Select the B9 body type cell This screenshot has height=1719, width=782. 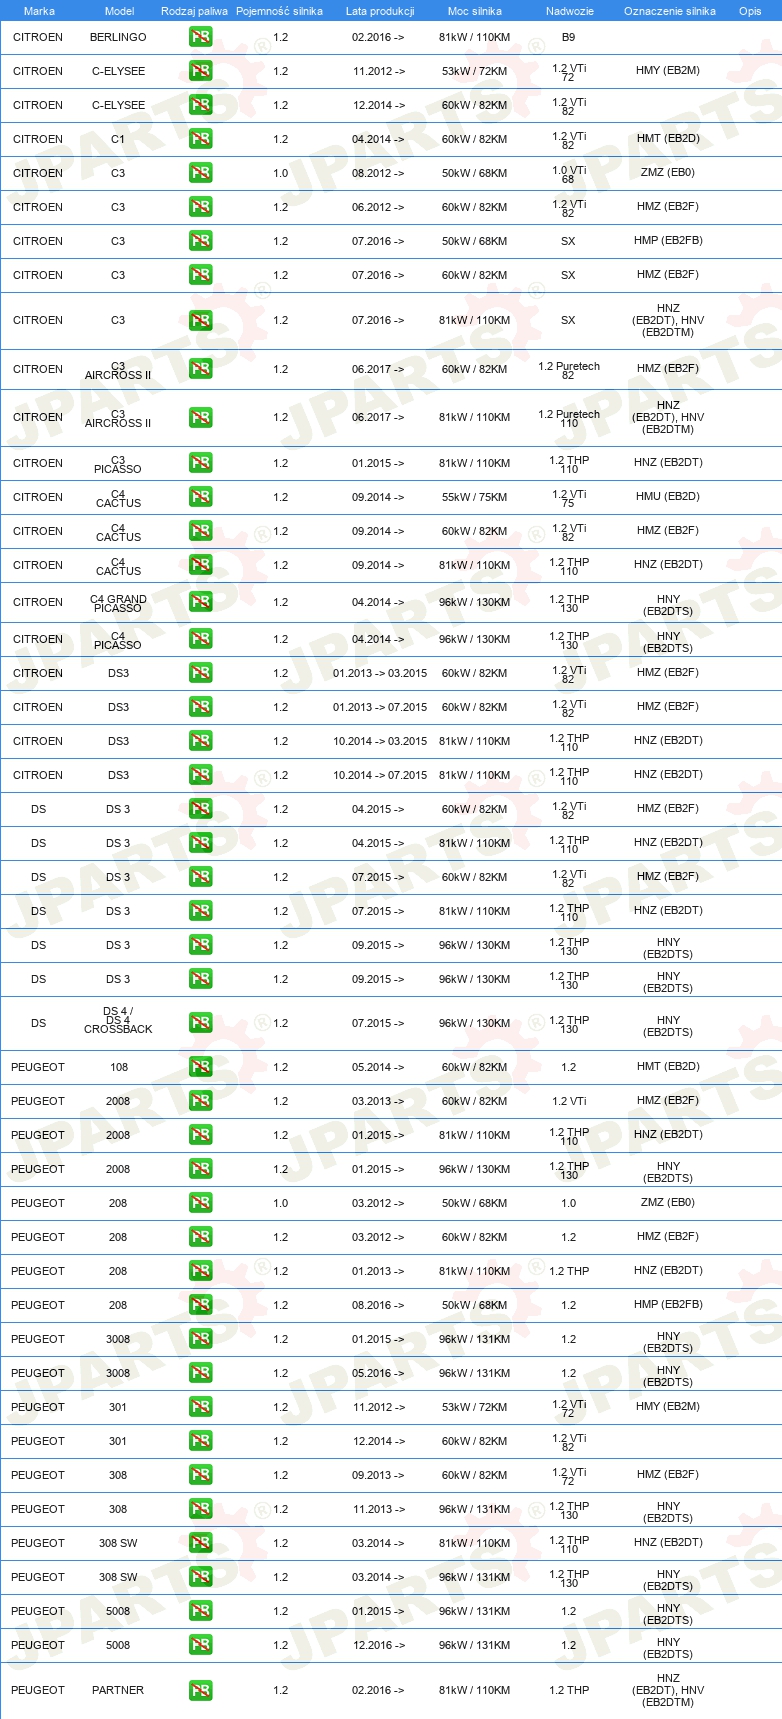(x=568, y=37)
